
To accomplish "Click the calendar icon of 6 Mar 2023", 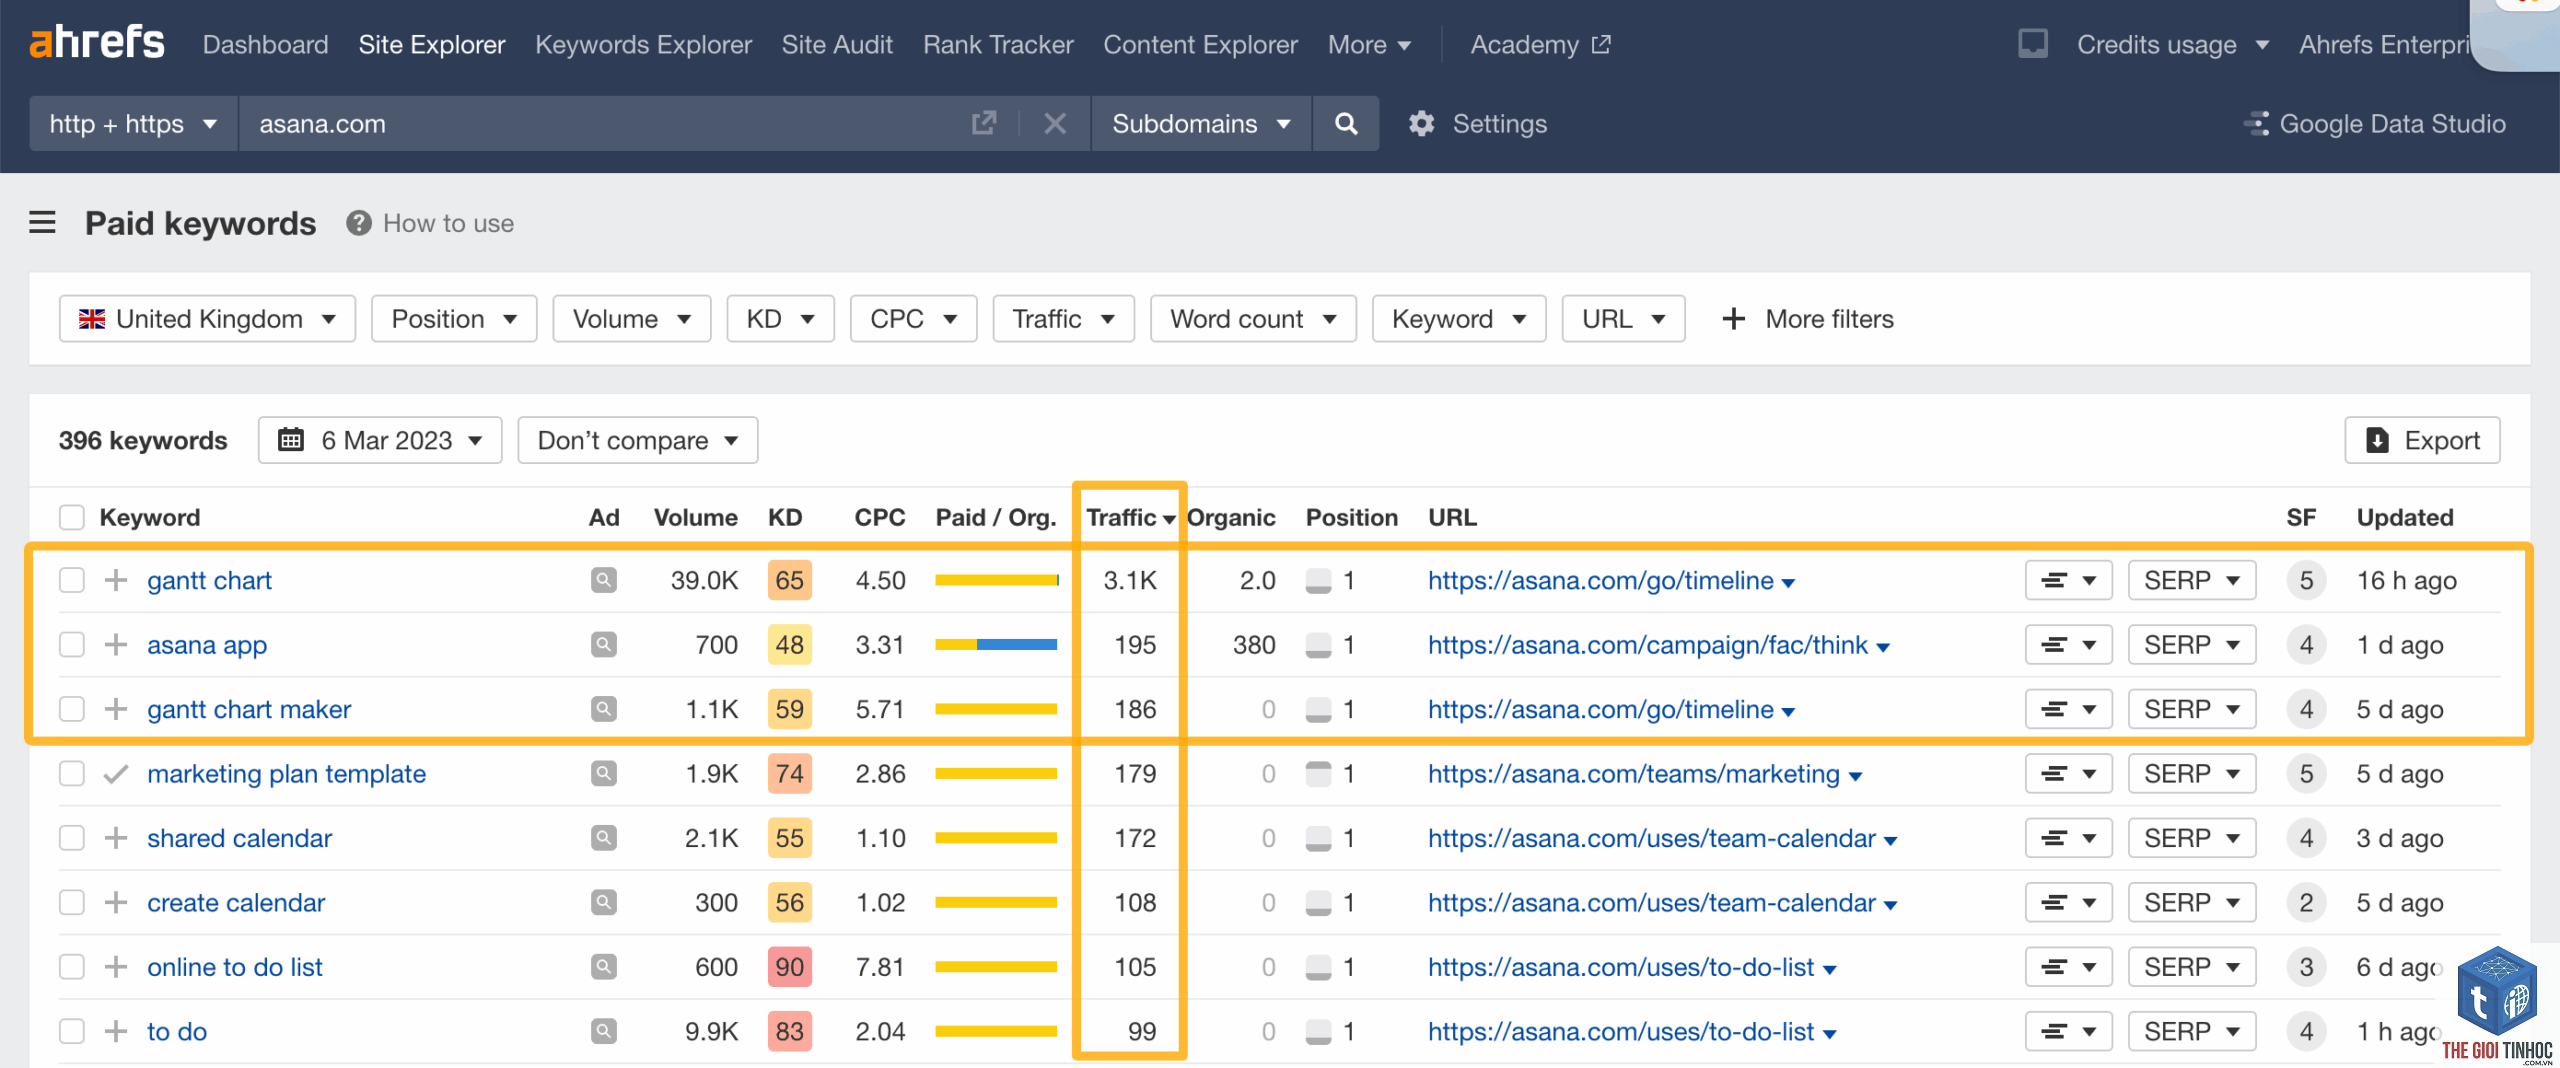I will point(291,440).
